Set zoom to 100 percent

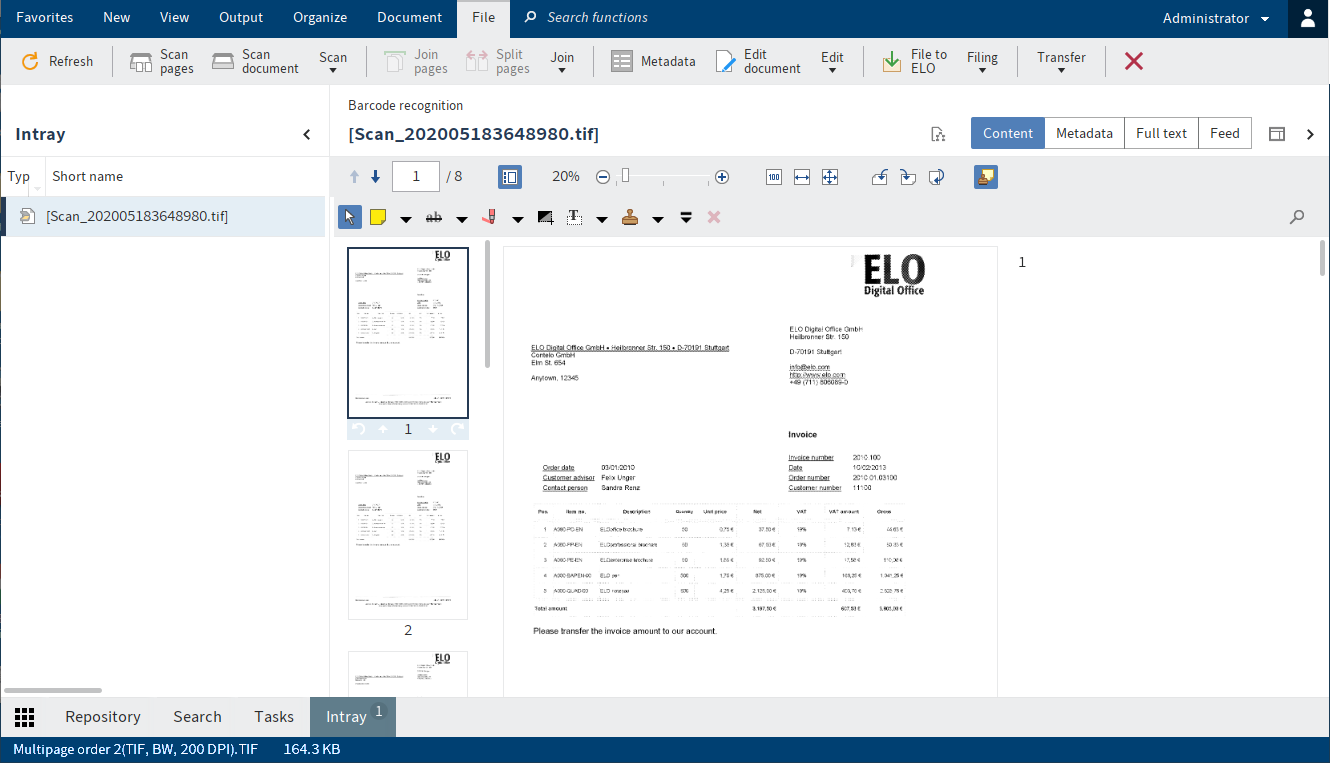(773, 176)
